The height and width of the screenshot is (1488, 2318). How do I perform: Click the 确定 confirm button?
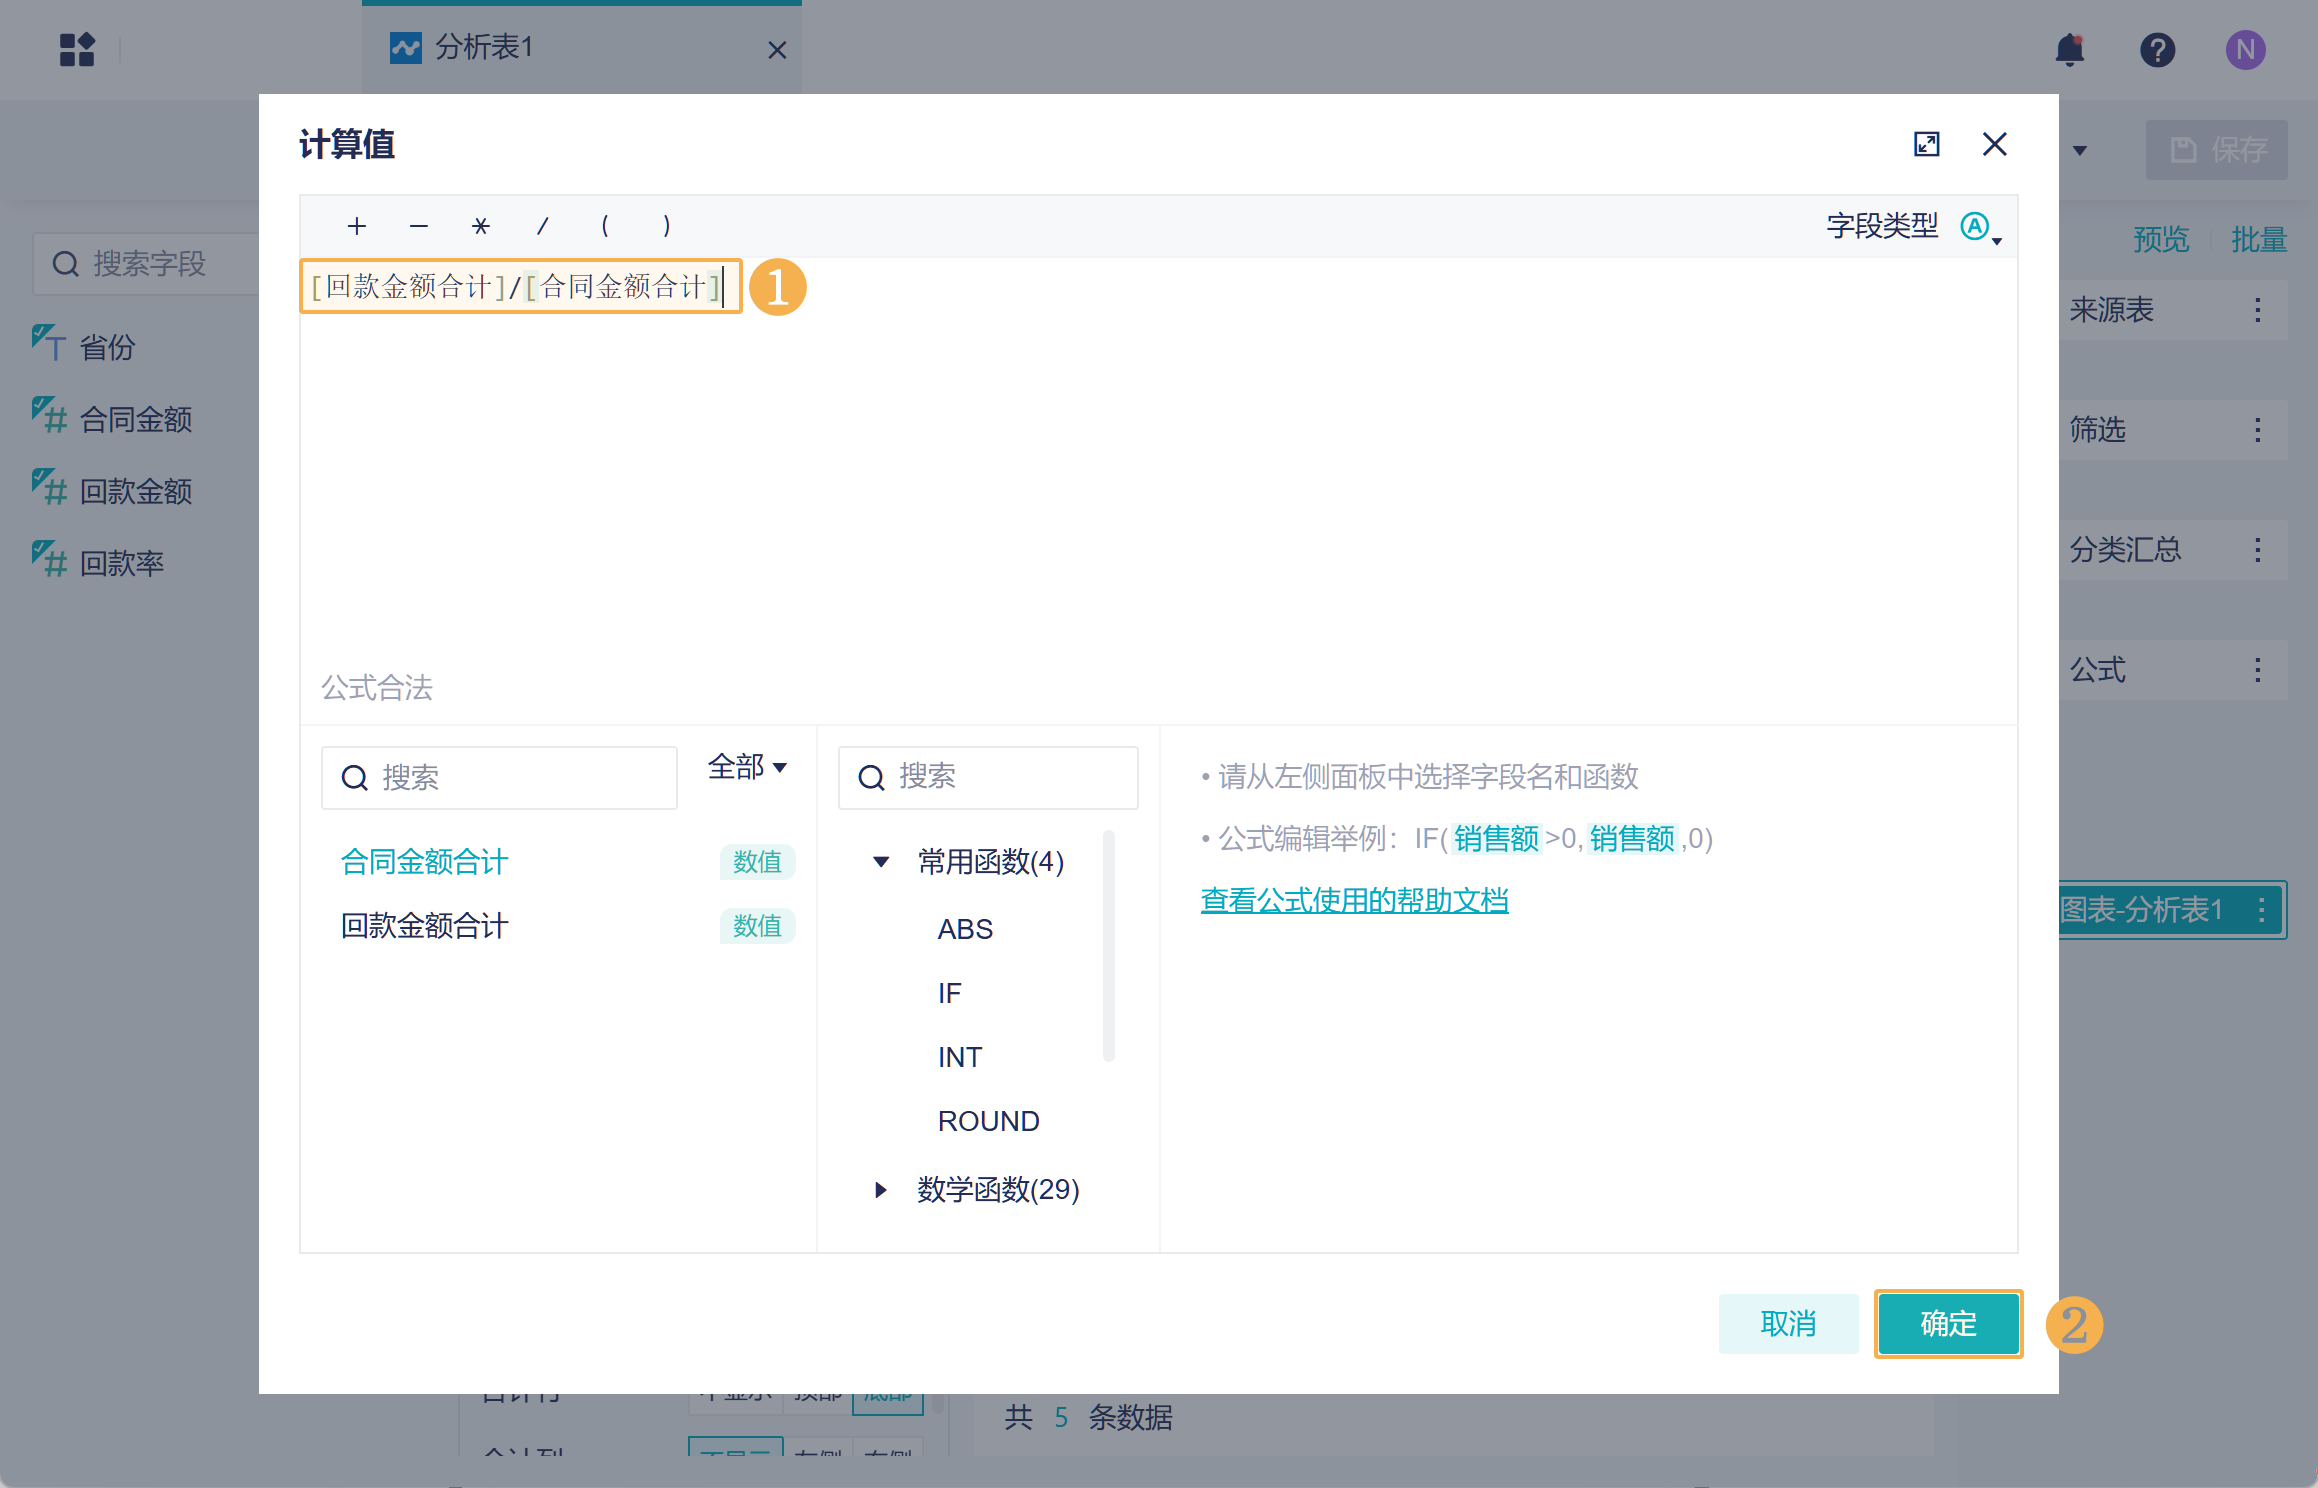pos(1947,1324)
